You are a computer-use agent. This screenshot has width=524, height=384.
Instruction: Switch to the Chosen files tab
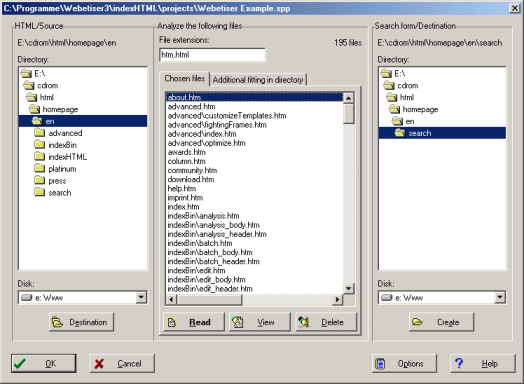184,79
